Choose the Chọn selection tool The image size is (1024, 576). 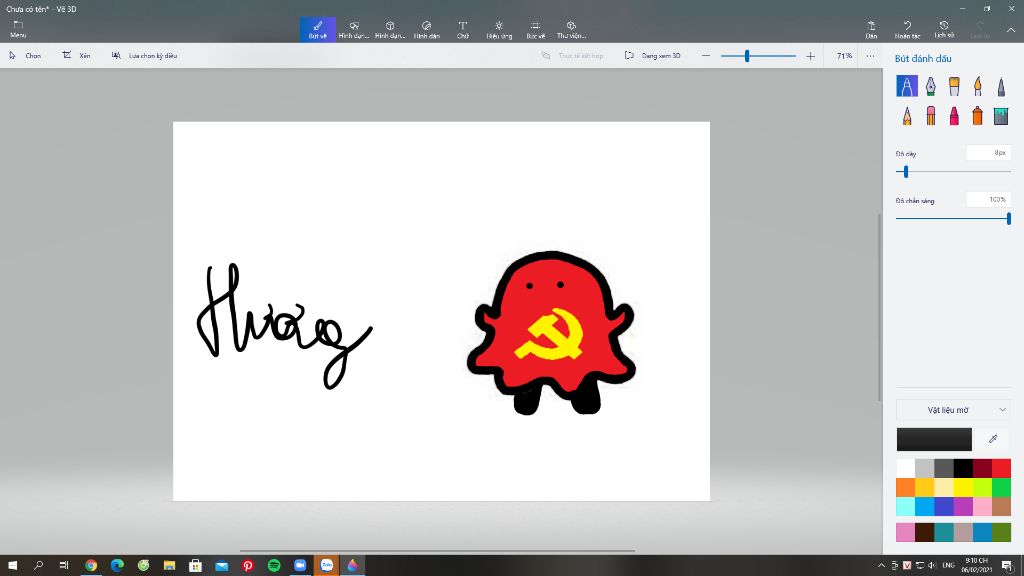click(25, 56)
